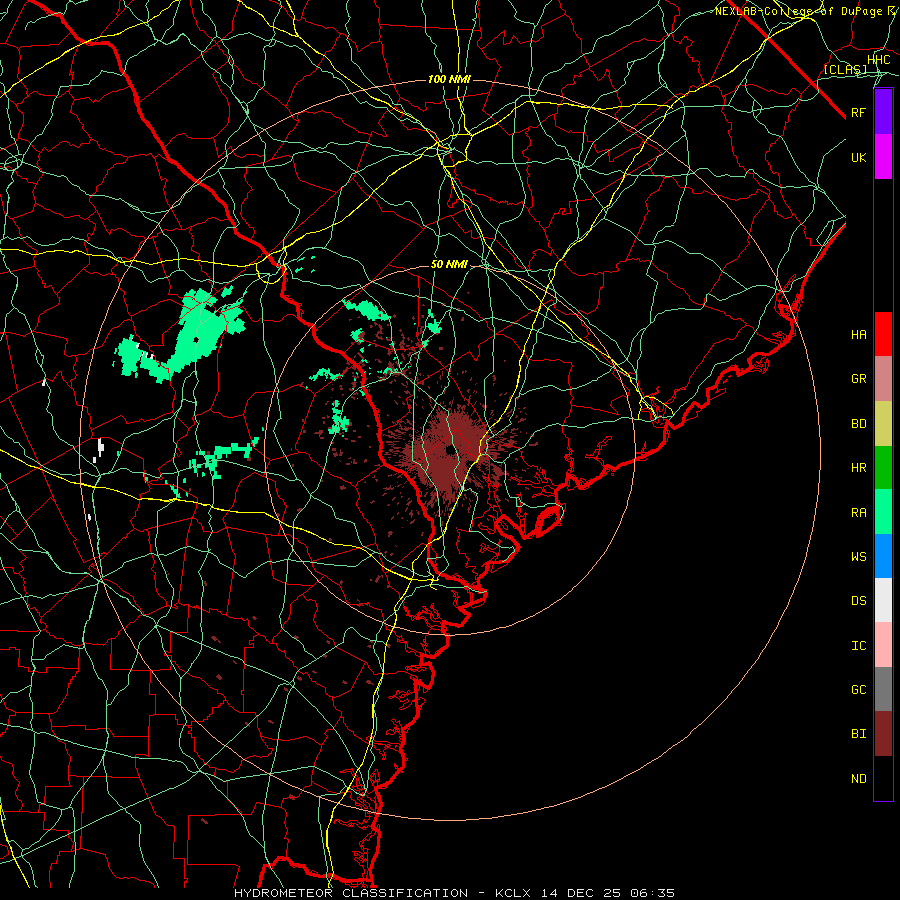
Task: Click the WS legend label
Action: (x=859, y=557)
